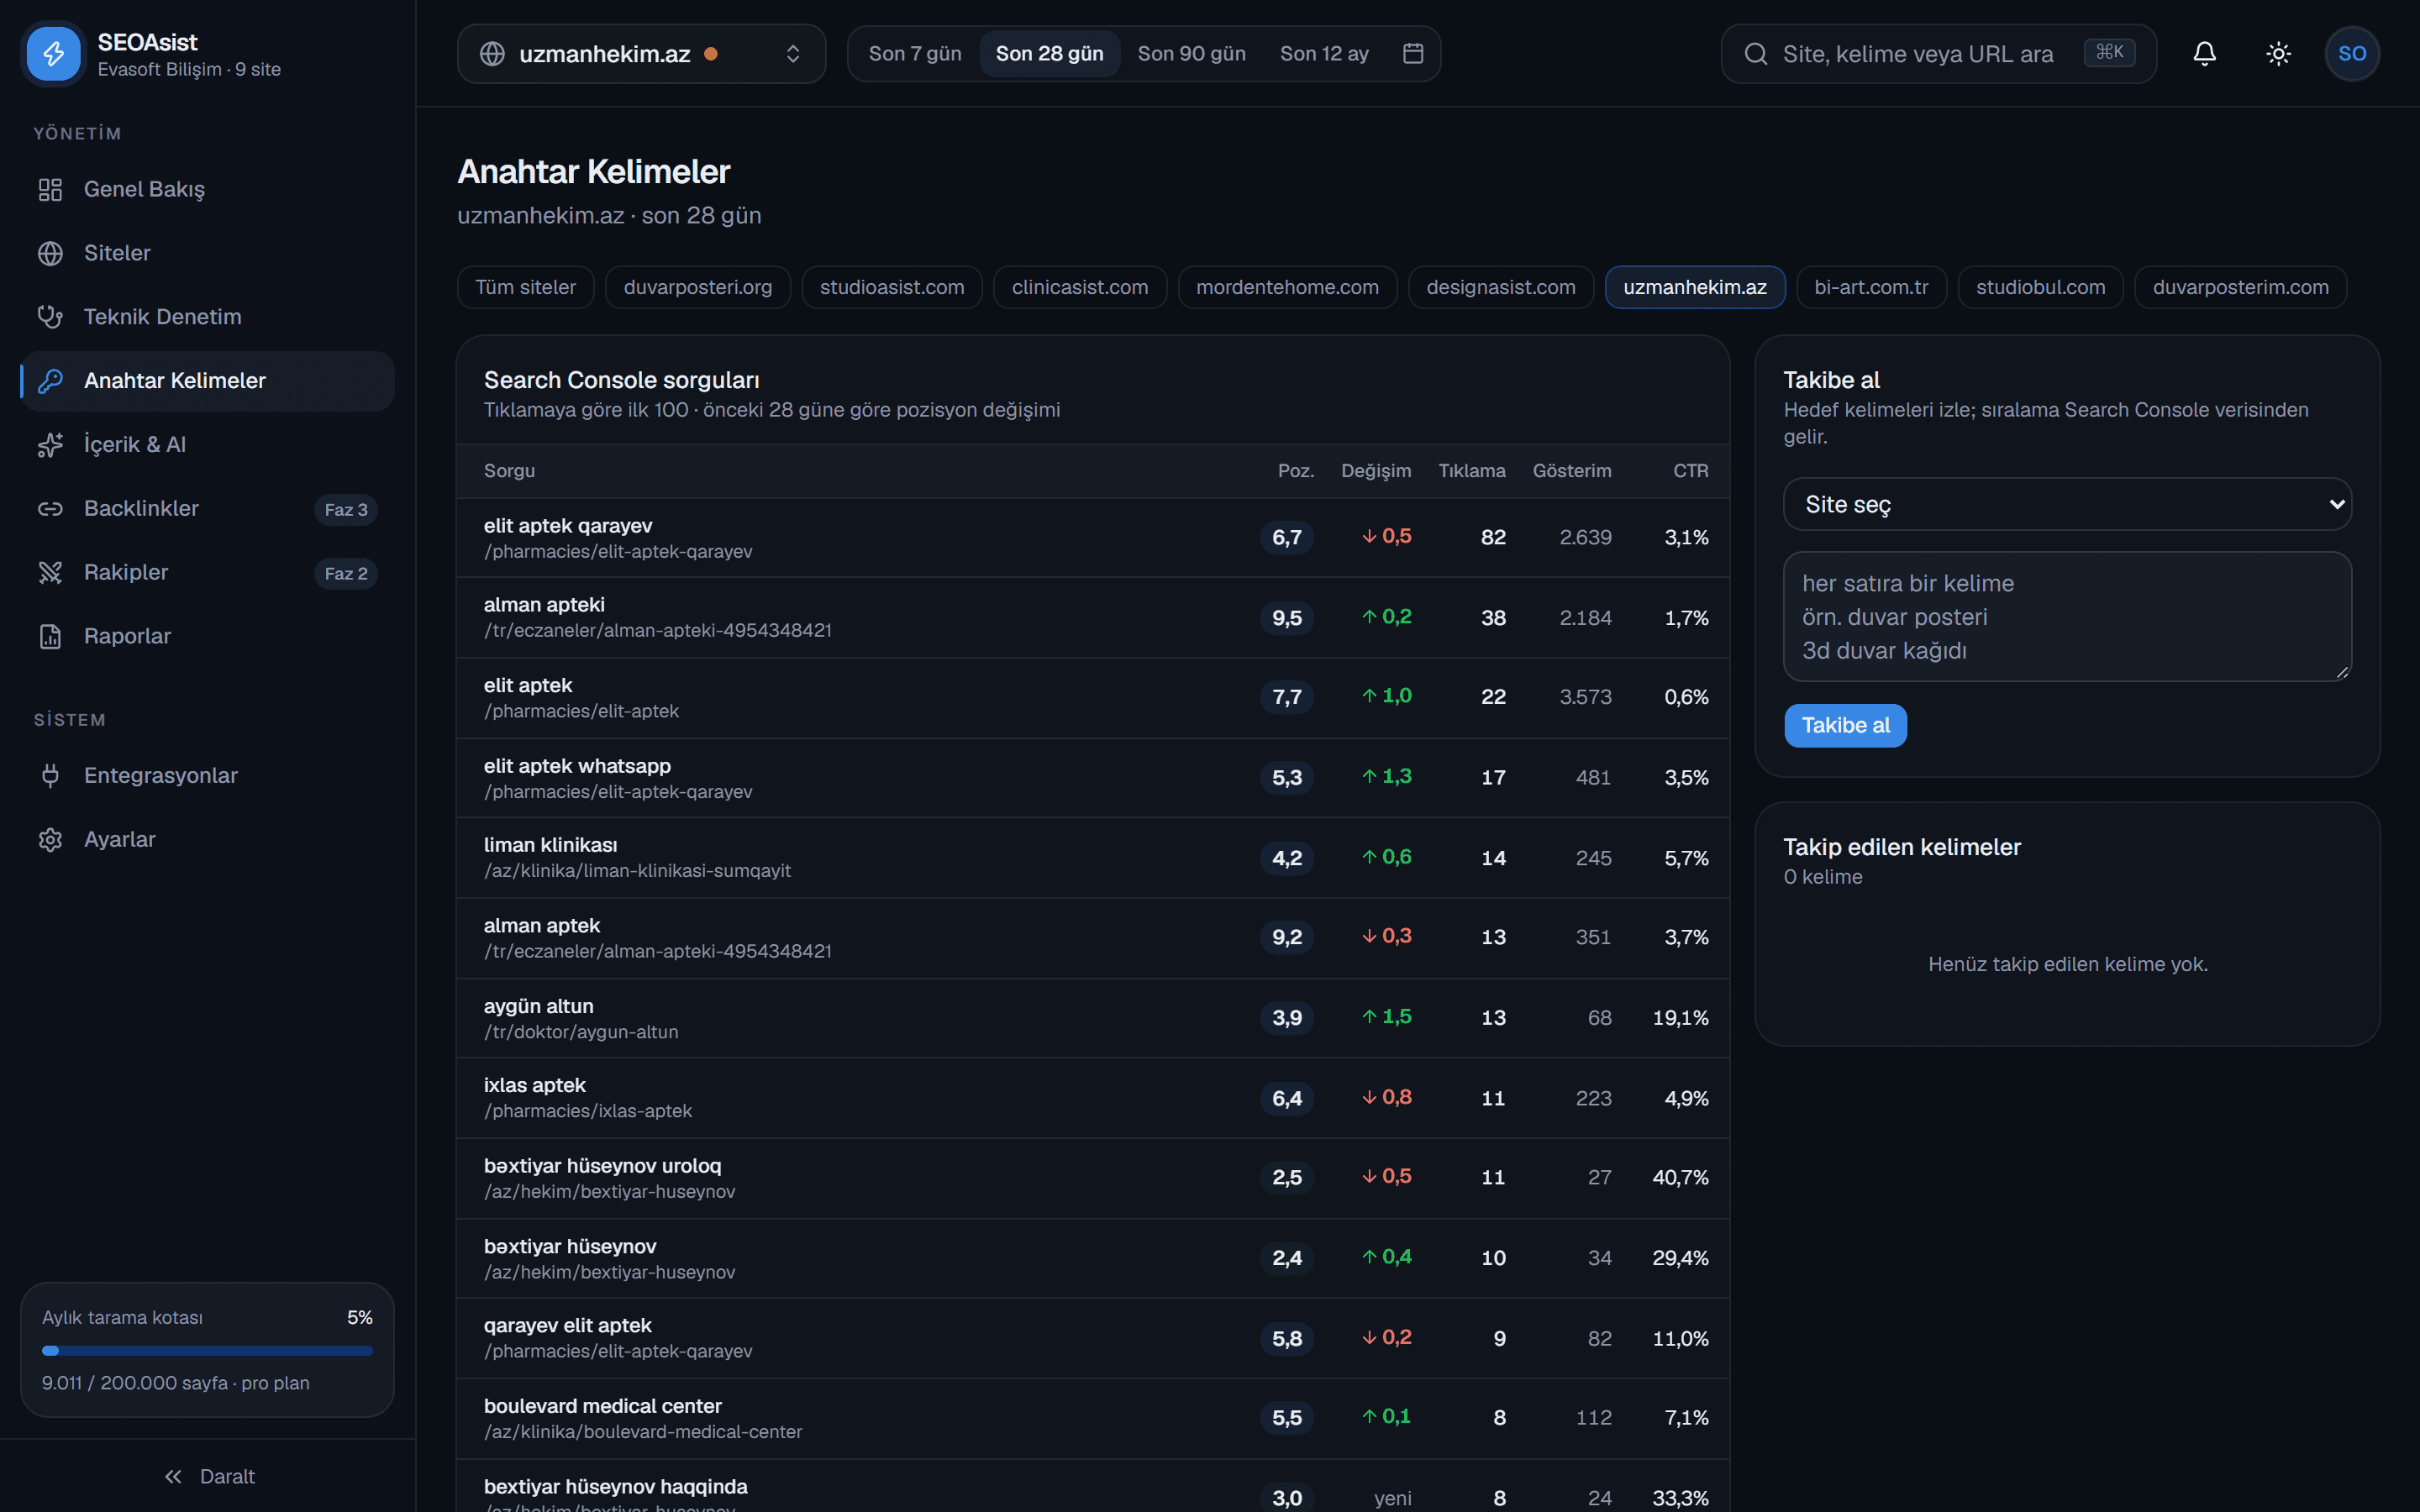
Task: Filter by bi-art.com.tr chip
Action: 1871,287
